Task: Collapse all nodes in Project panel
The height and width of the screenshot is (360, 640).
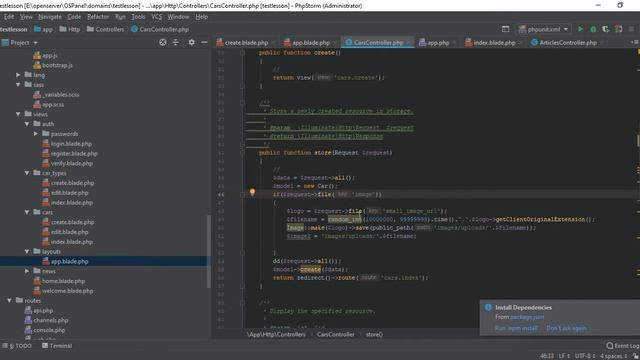Action: coord(176,42)
